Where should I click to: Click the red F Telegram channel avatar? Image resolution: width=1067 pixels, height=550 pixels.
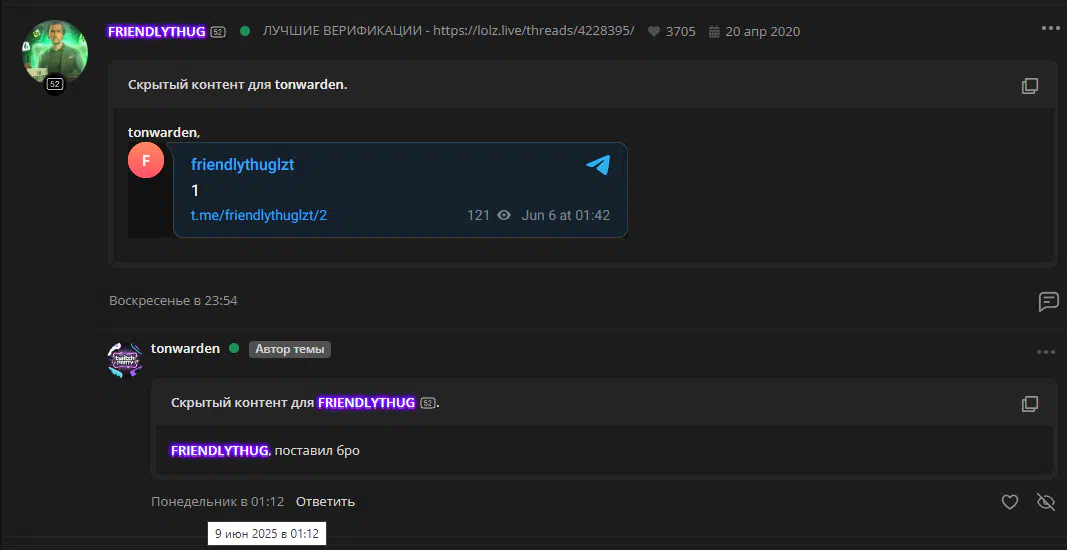[x=146, y=160]
